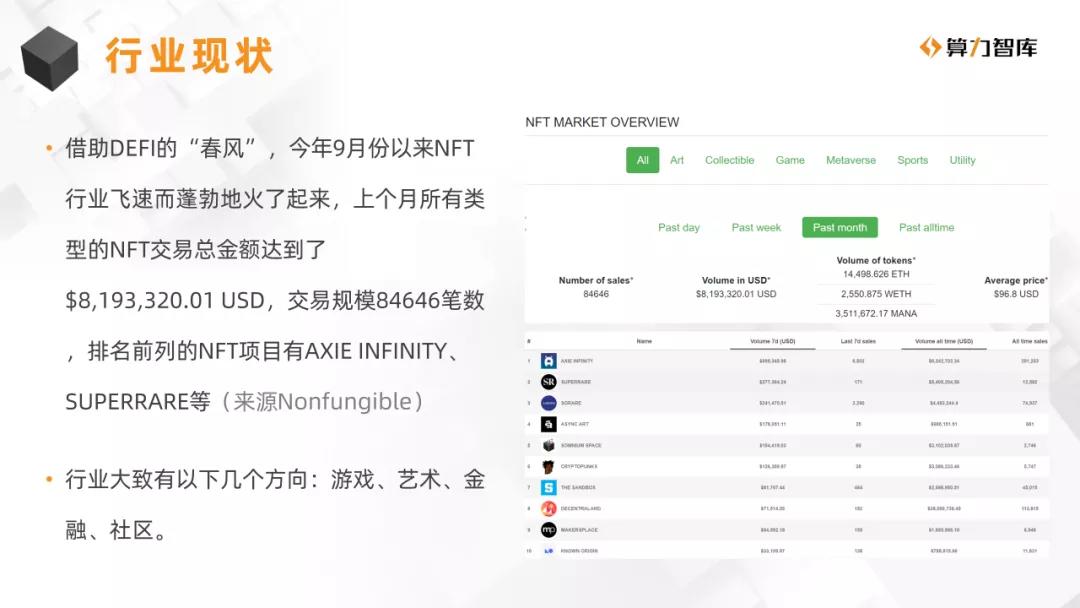1080x608 pixels.
Task: Select the AXIE INFINITY project logo icon
Action: point(547,361)
